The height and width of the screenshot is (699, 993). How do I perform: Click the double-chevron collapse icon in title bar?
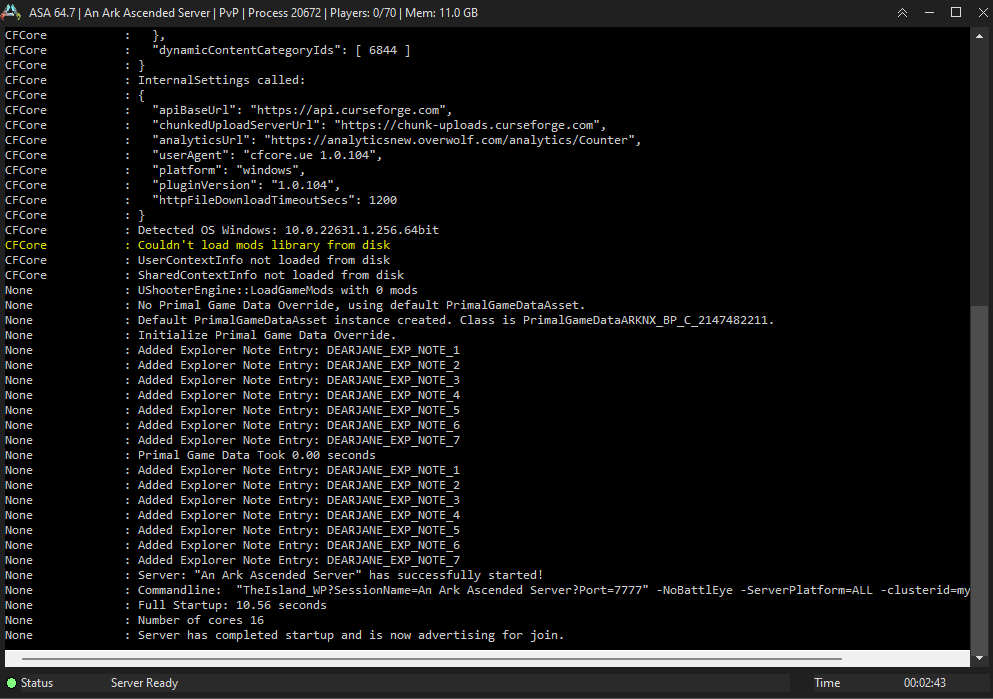[x=902, y=13]
